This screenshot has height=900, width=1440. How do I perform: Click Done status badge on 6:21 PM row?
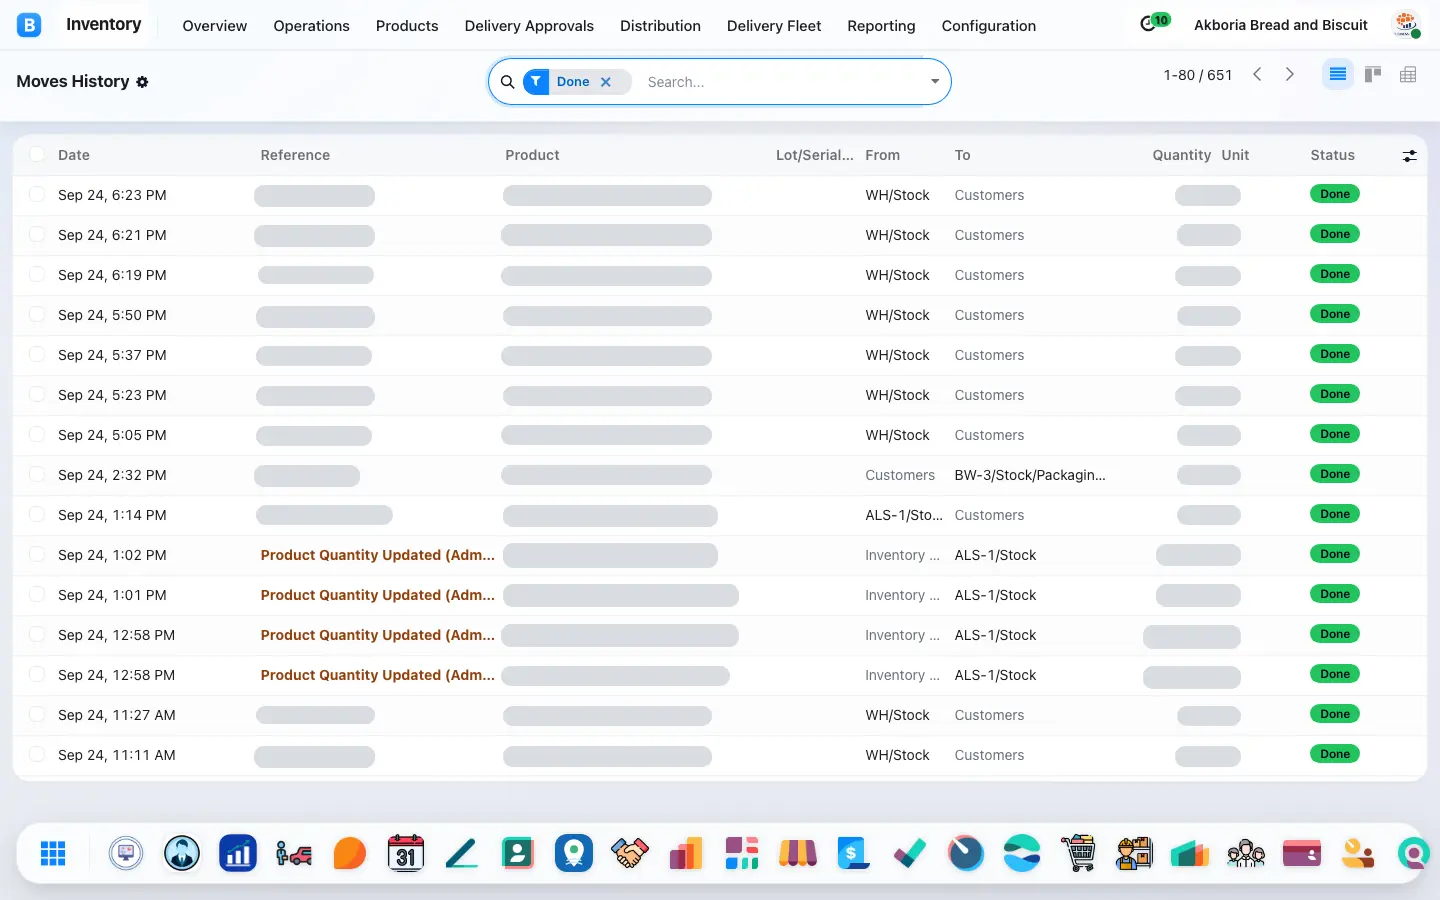point(1335,234)
